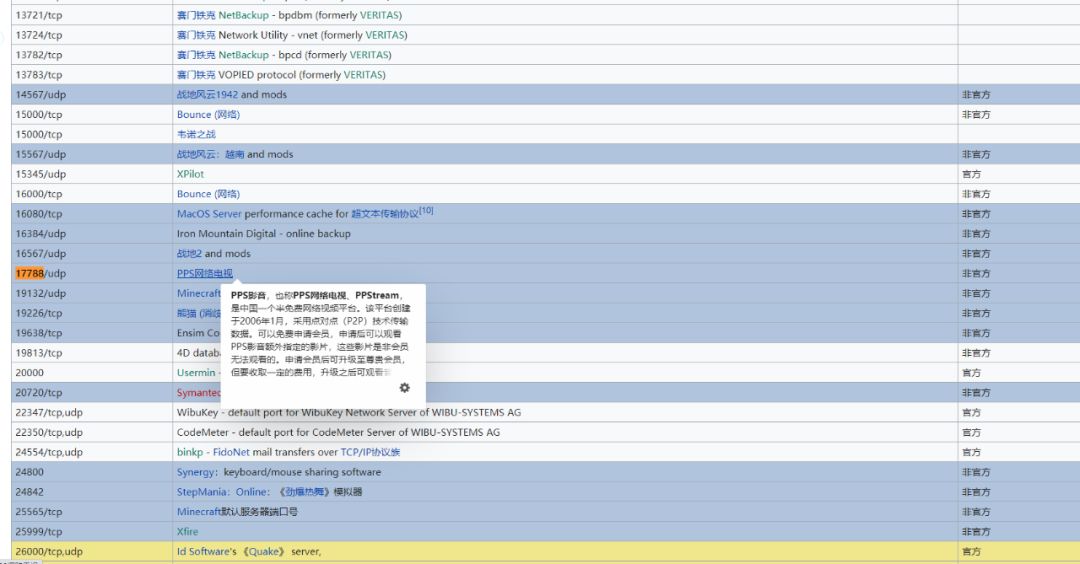This screenshot has height=564, width=1080.
Task: Open the XPilot link
Action: click(190, 174)
